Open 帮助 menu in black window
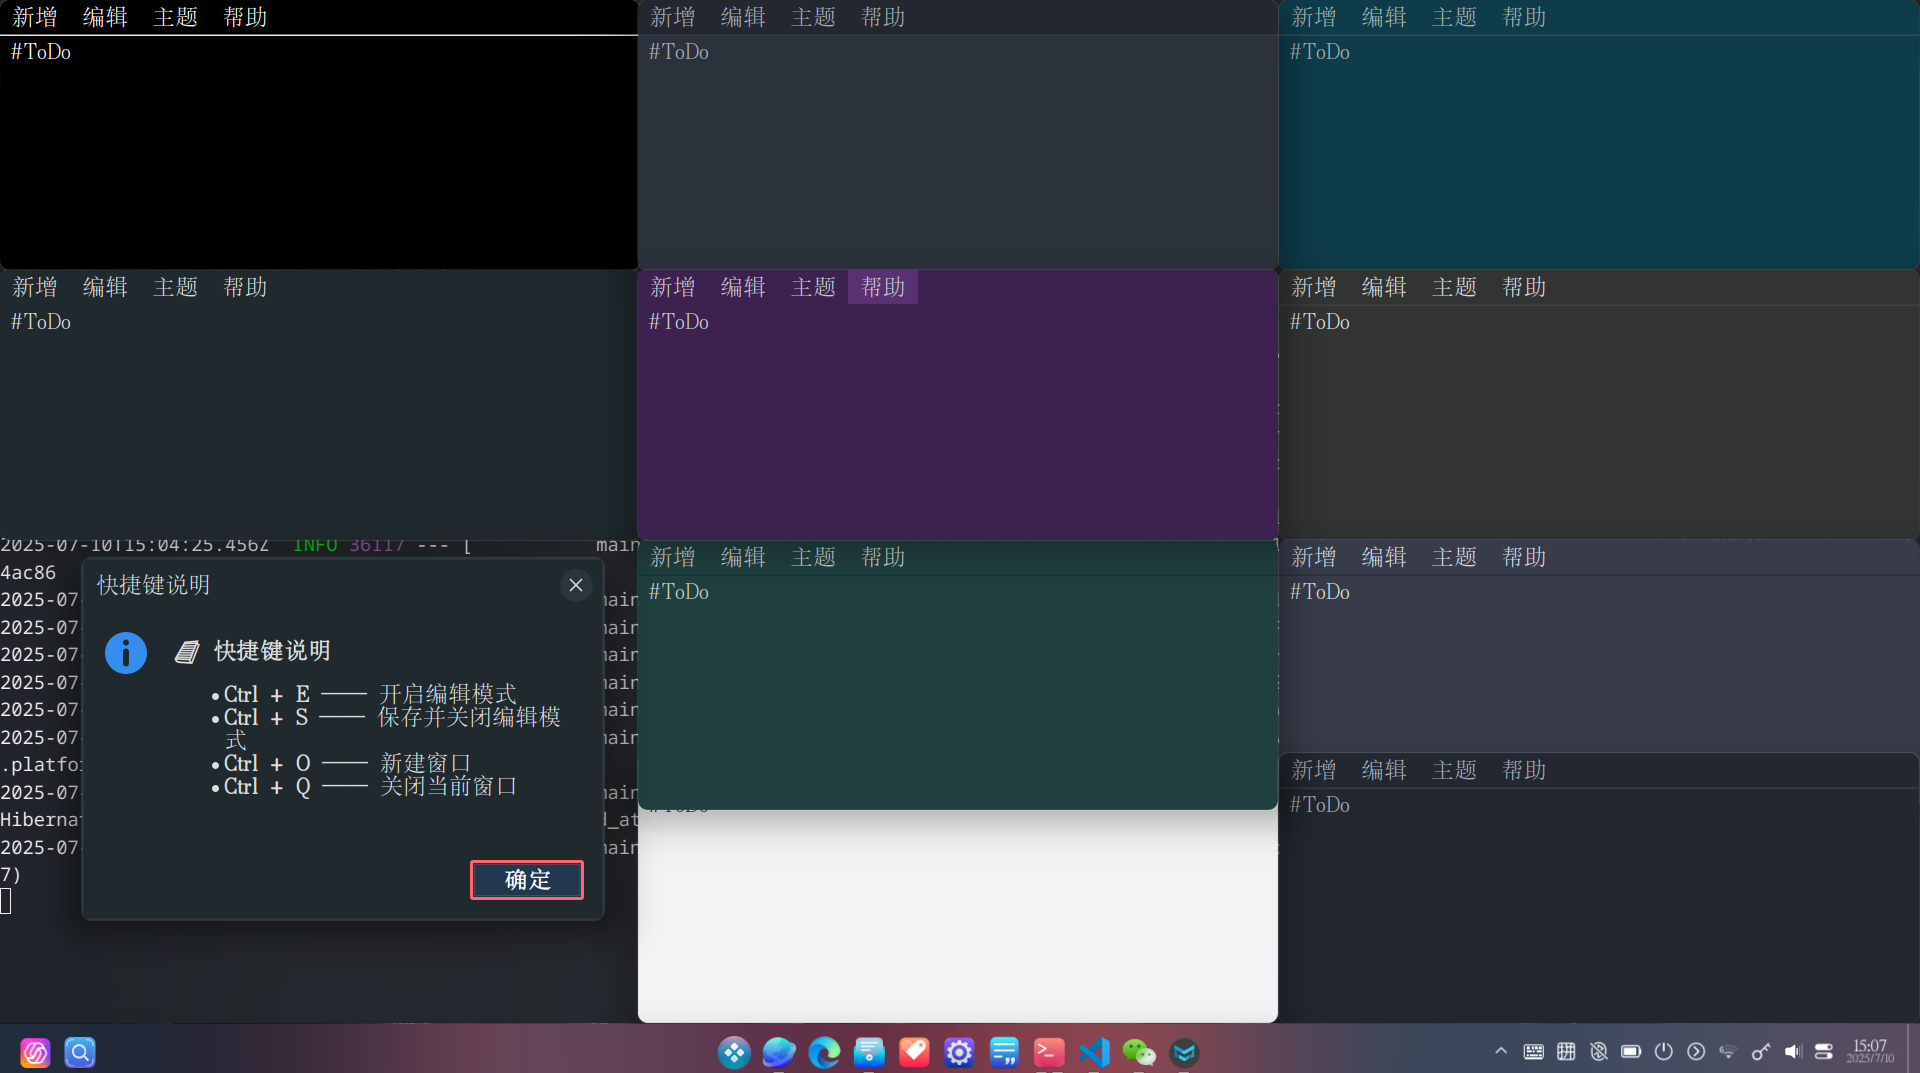Image resolution: width=1920 pixels, height=1073 pixels. 245,17
